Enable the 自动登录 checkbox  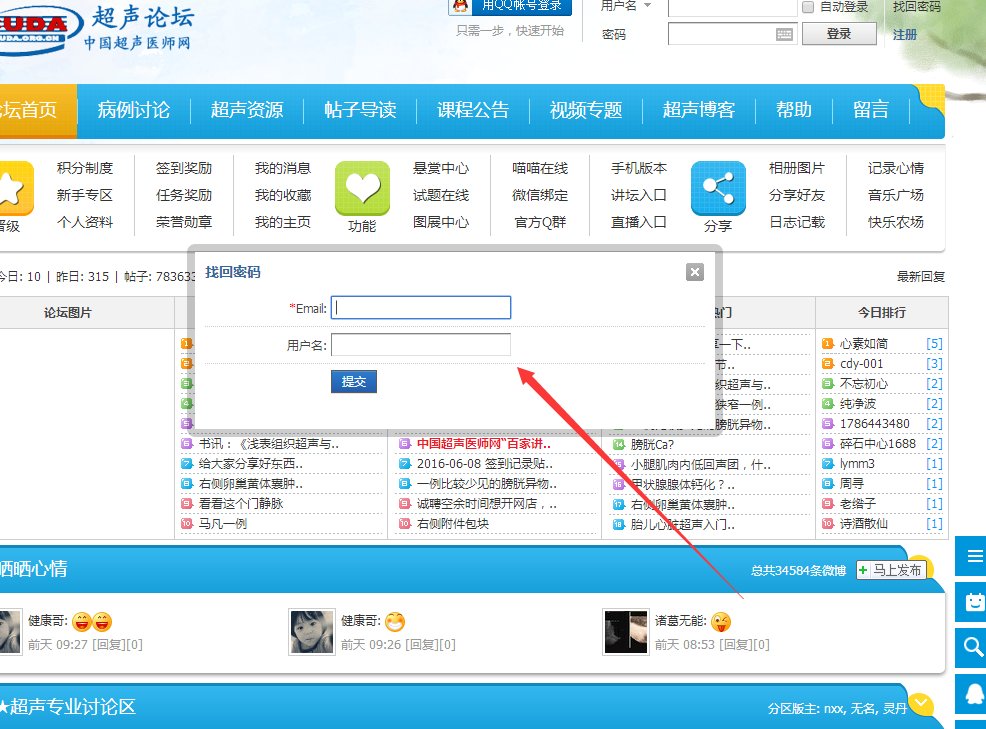(x=808, y=7)
